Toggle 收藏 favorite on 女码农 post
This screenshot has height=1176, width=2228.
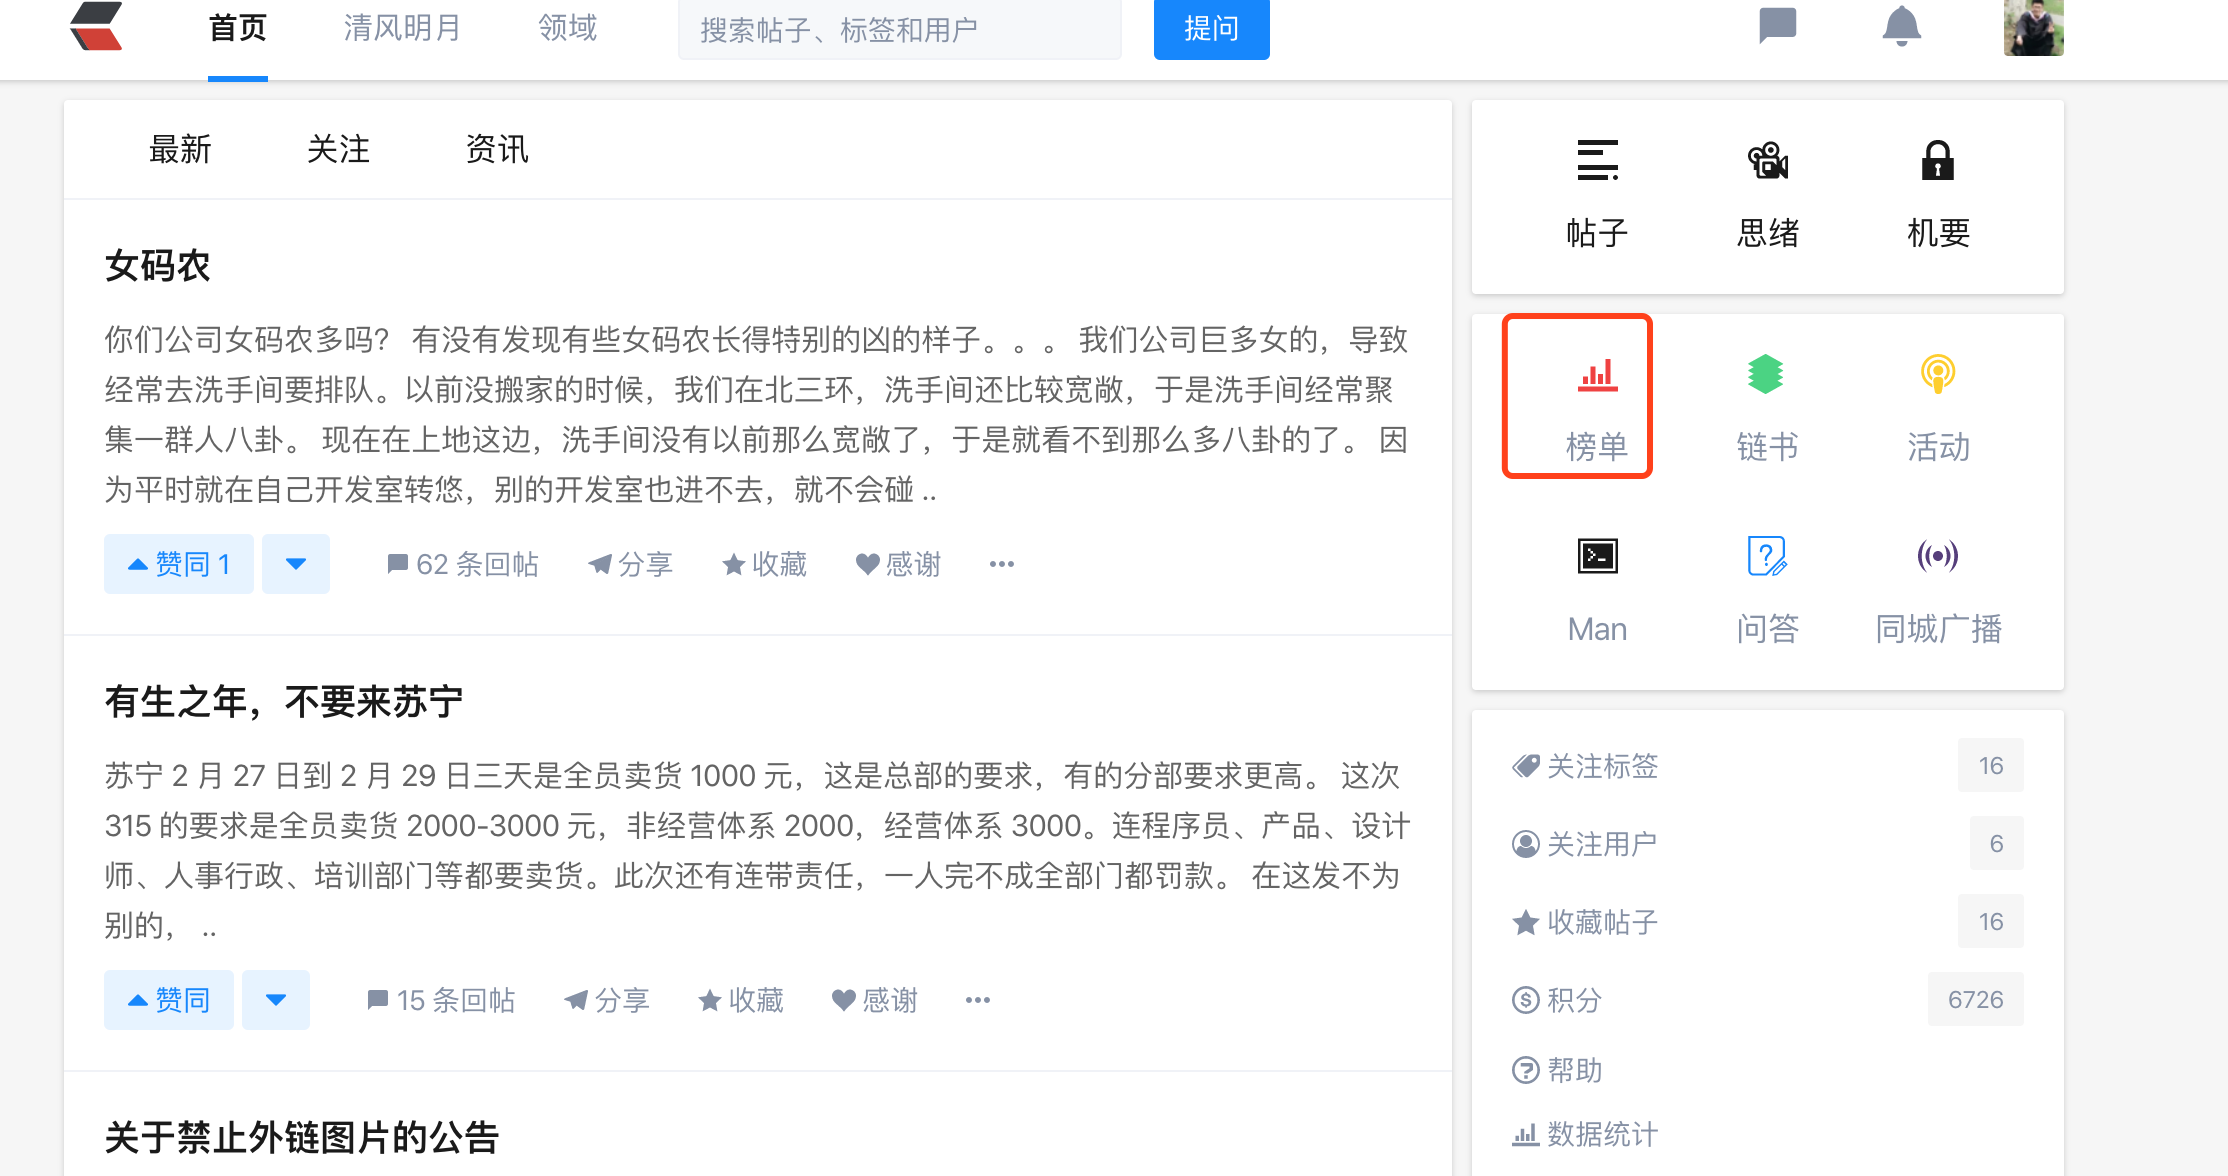click(765, 564)
